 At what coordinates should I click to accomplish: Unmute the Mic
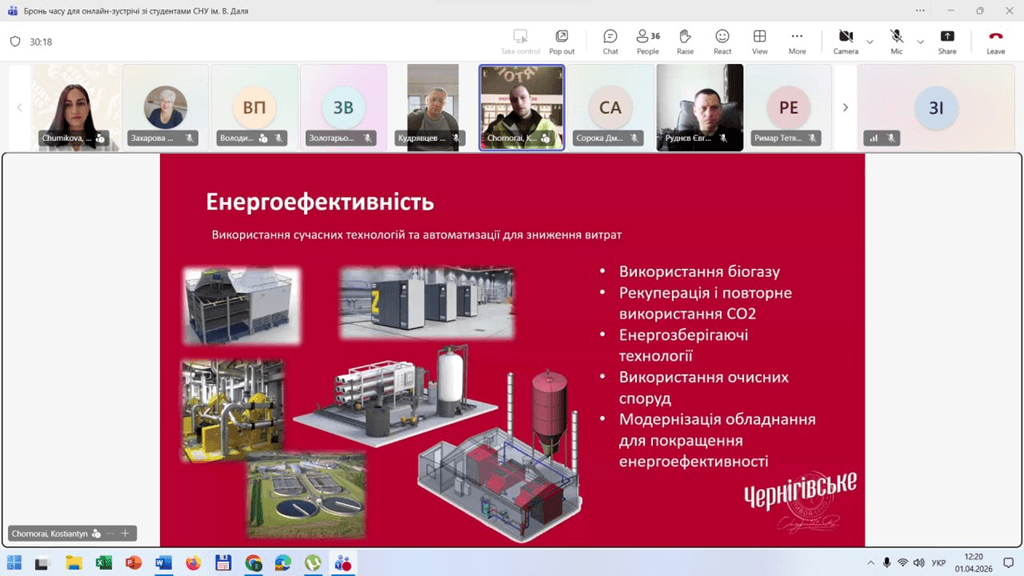[897, 41]
